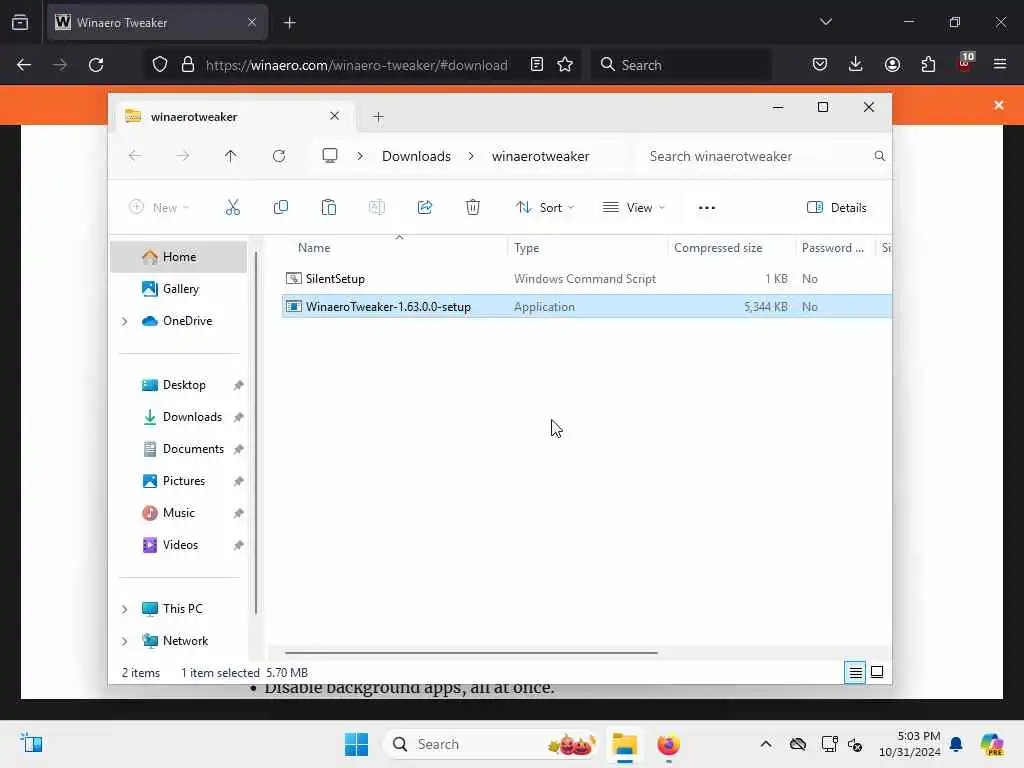This screenshot has width=1024, height=768.
Task: Switch to details list view icon in status bar
Action: tap(855, 672)
